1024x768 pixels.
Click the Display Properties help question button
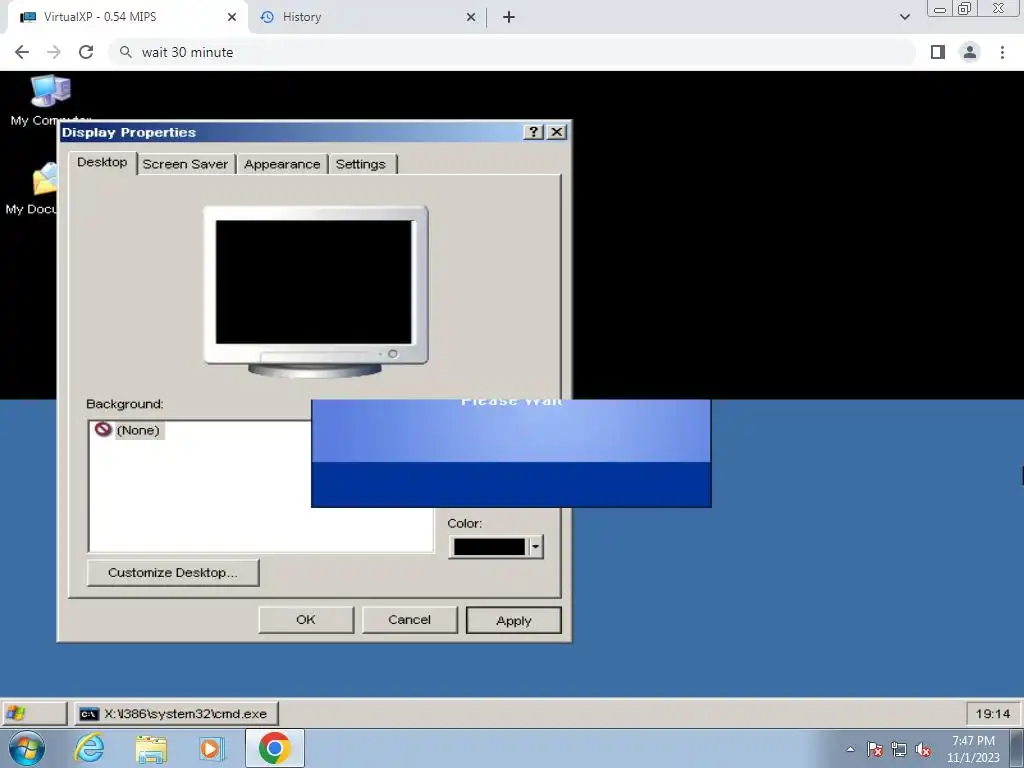534,132
